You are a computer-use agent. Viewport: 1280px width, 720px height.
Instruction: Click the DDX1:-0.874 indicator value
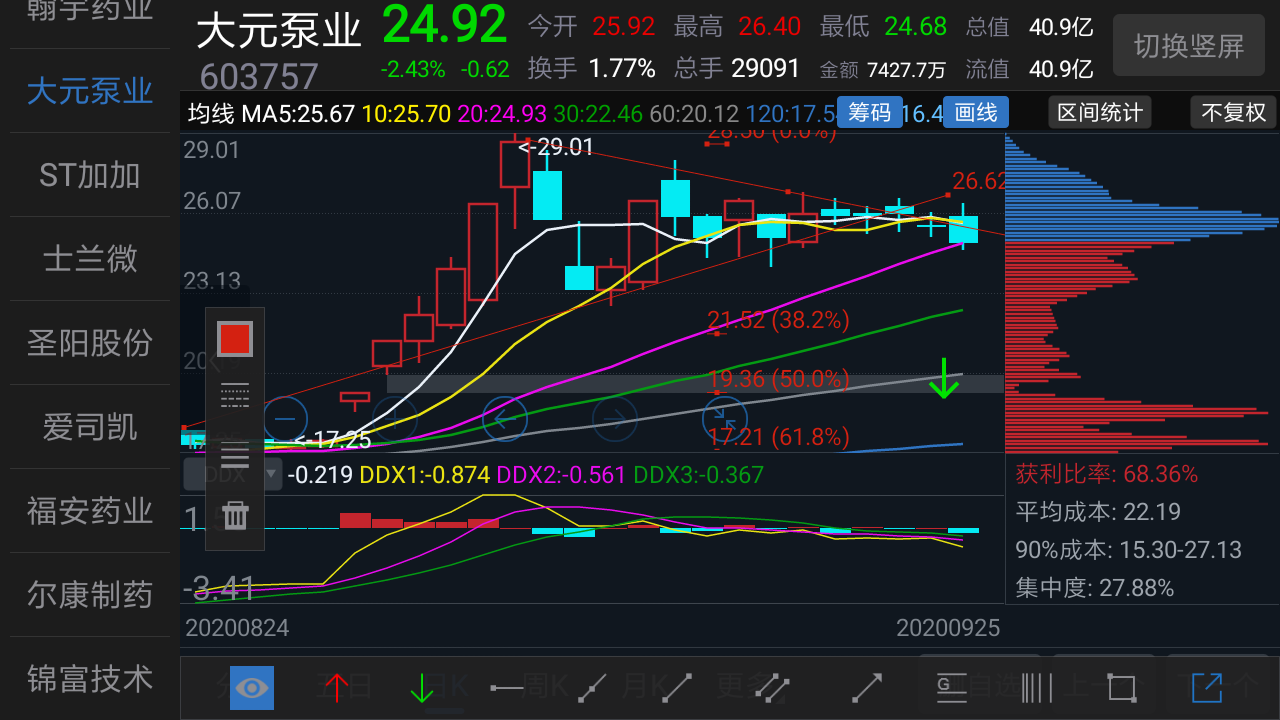tap(425, 474)
